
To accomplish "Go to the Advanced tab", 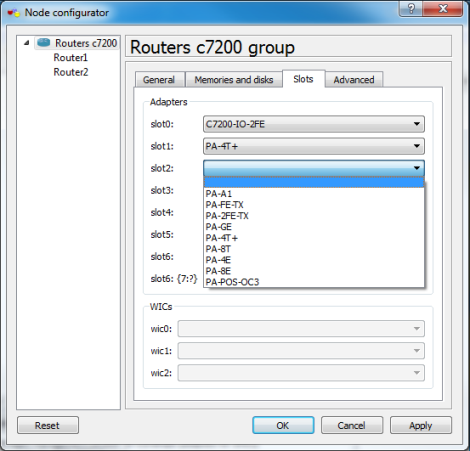I will point(354,80).
